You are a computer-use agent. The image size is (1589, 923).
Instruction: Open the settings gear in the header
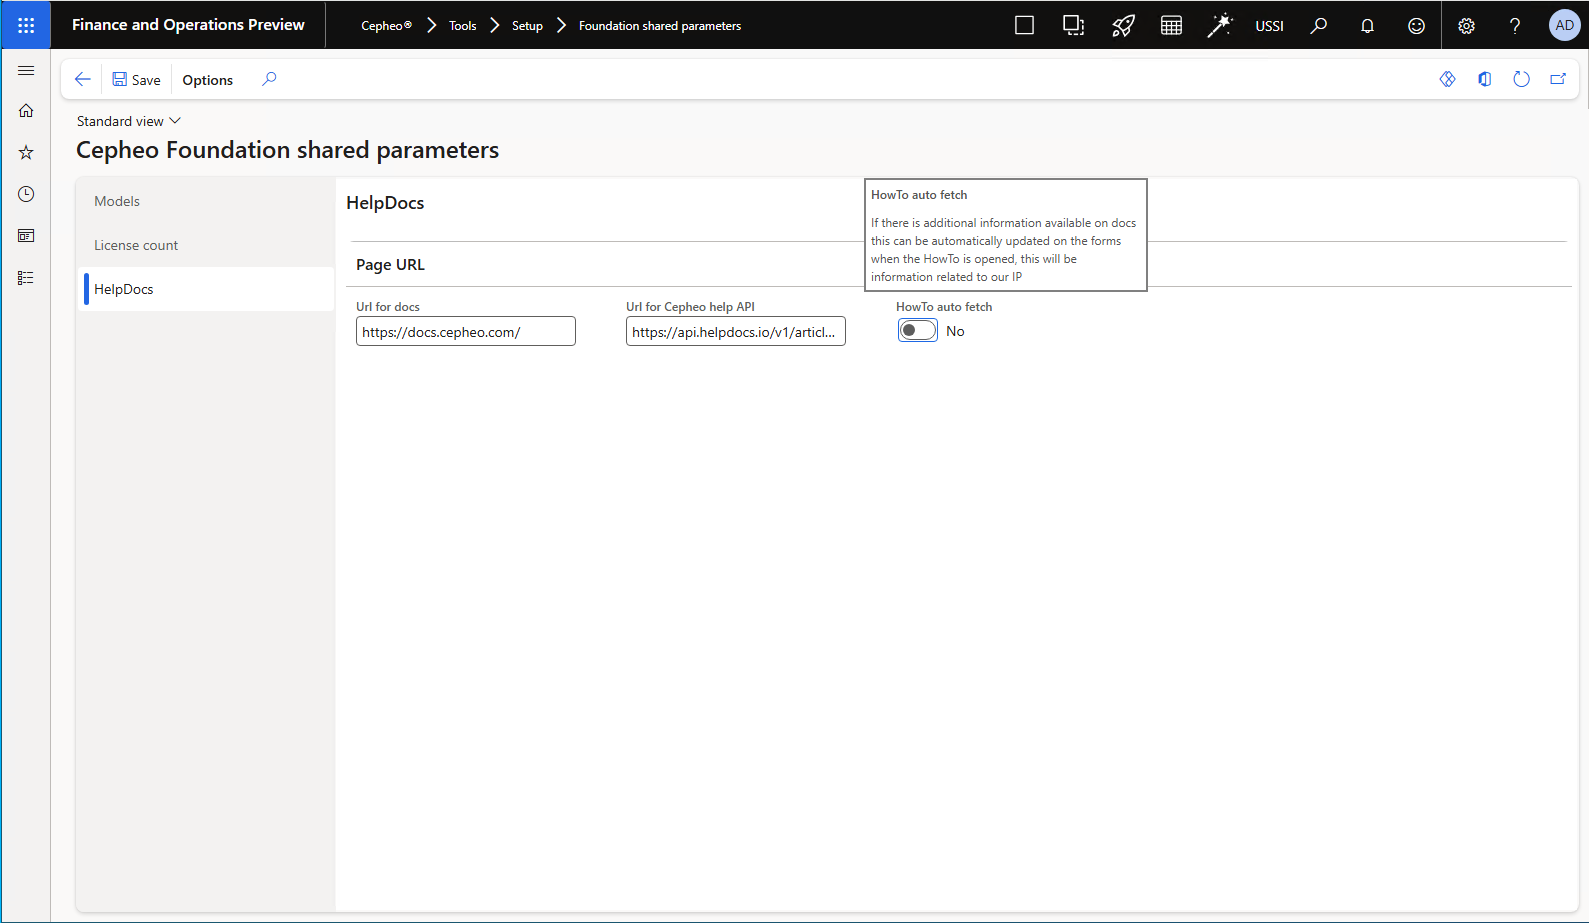tap(1466, 26)
